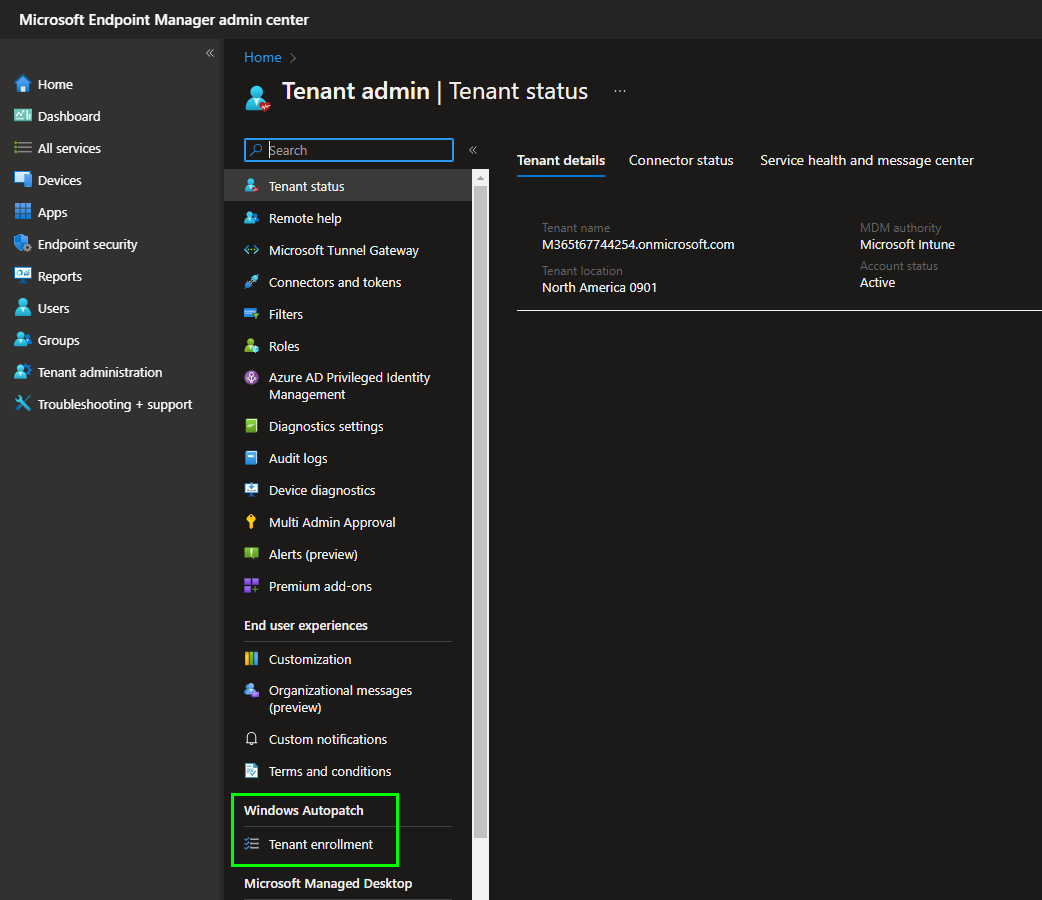Viewport: 1042px width, 900px height.
Task: Select the Apps grid icon
Action: click(x=22, y=212)
